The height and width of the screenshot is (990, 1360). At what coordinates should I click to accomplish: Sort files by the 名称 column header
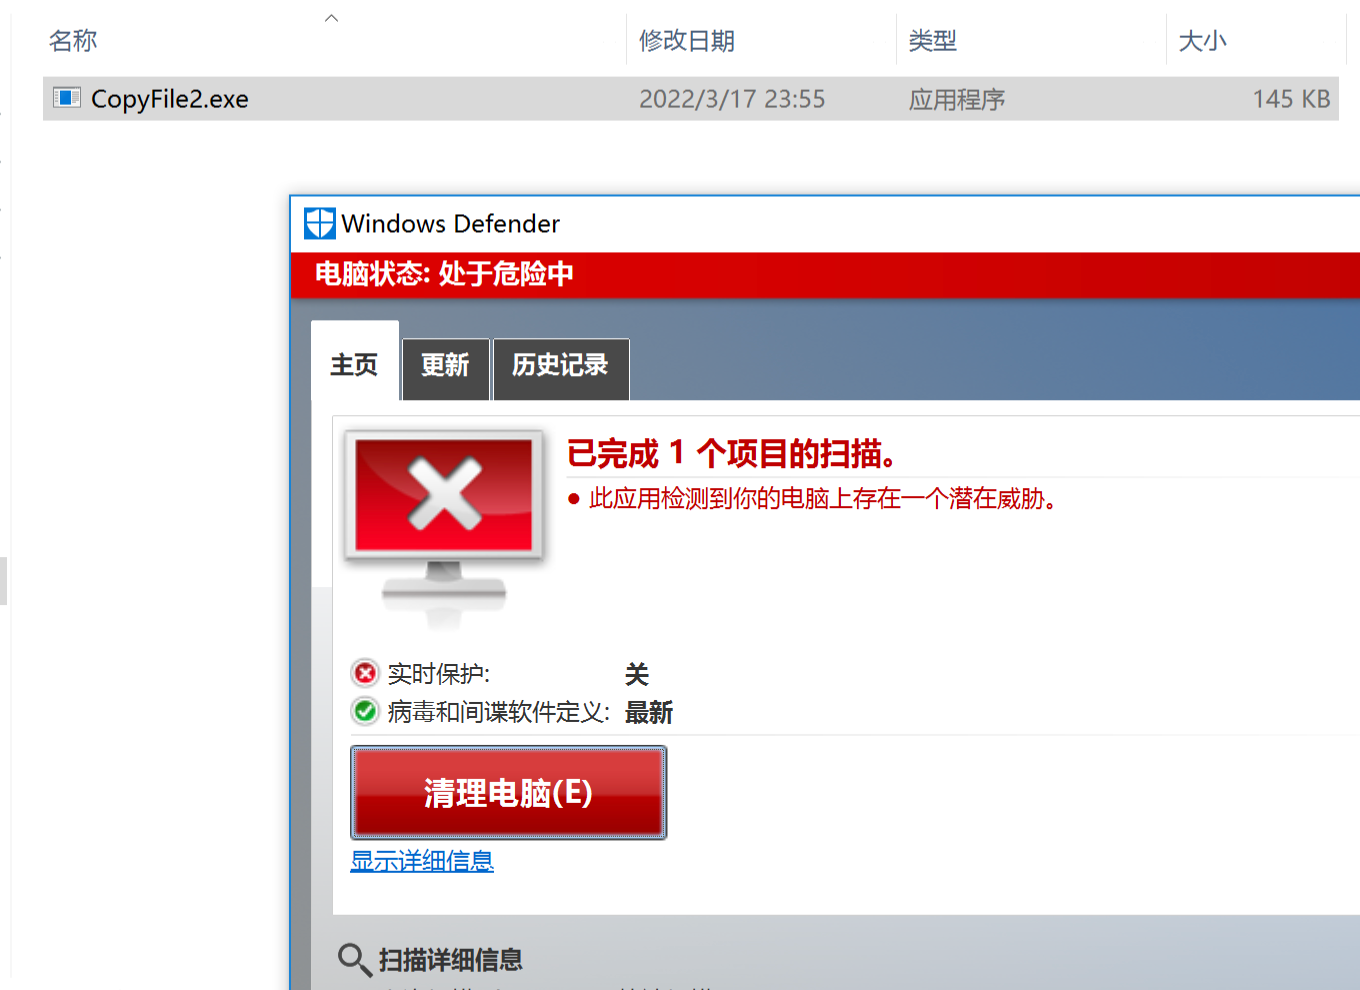[73, 41]
